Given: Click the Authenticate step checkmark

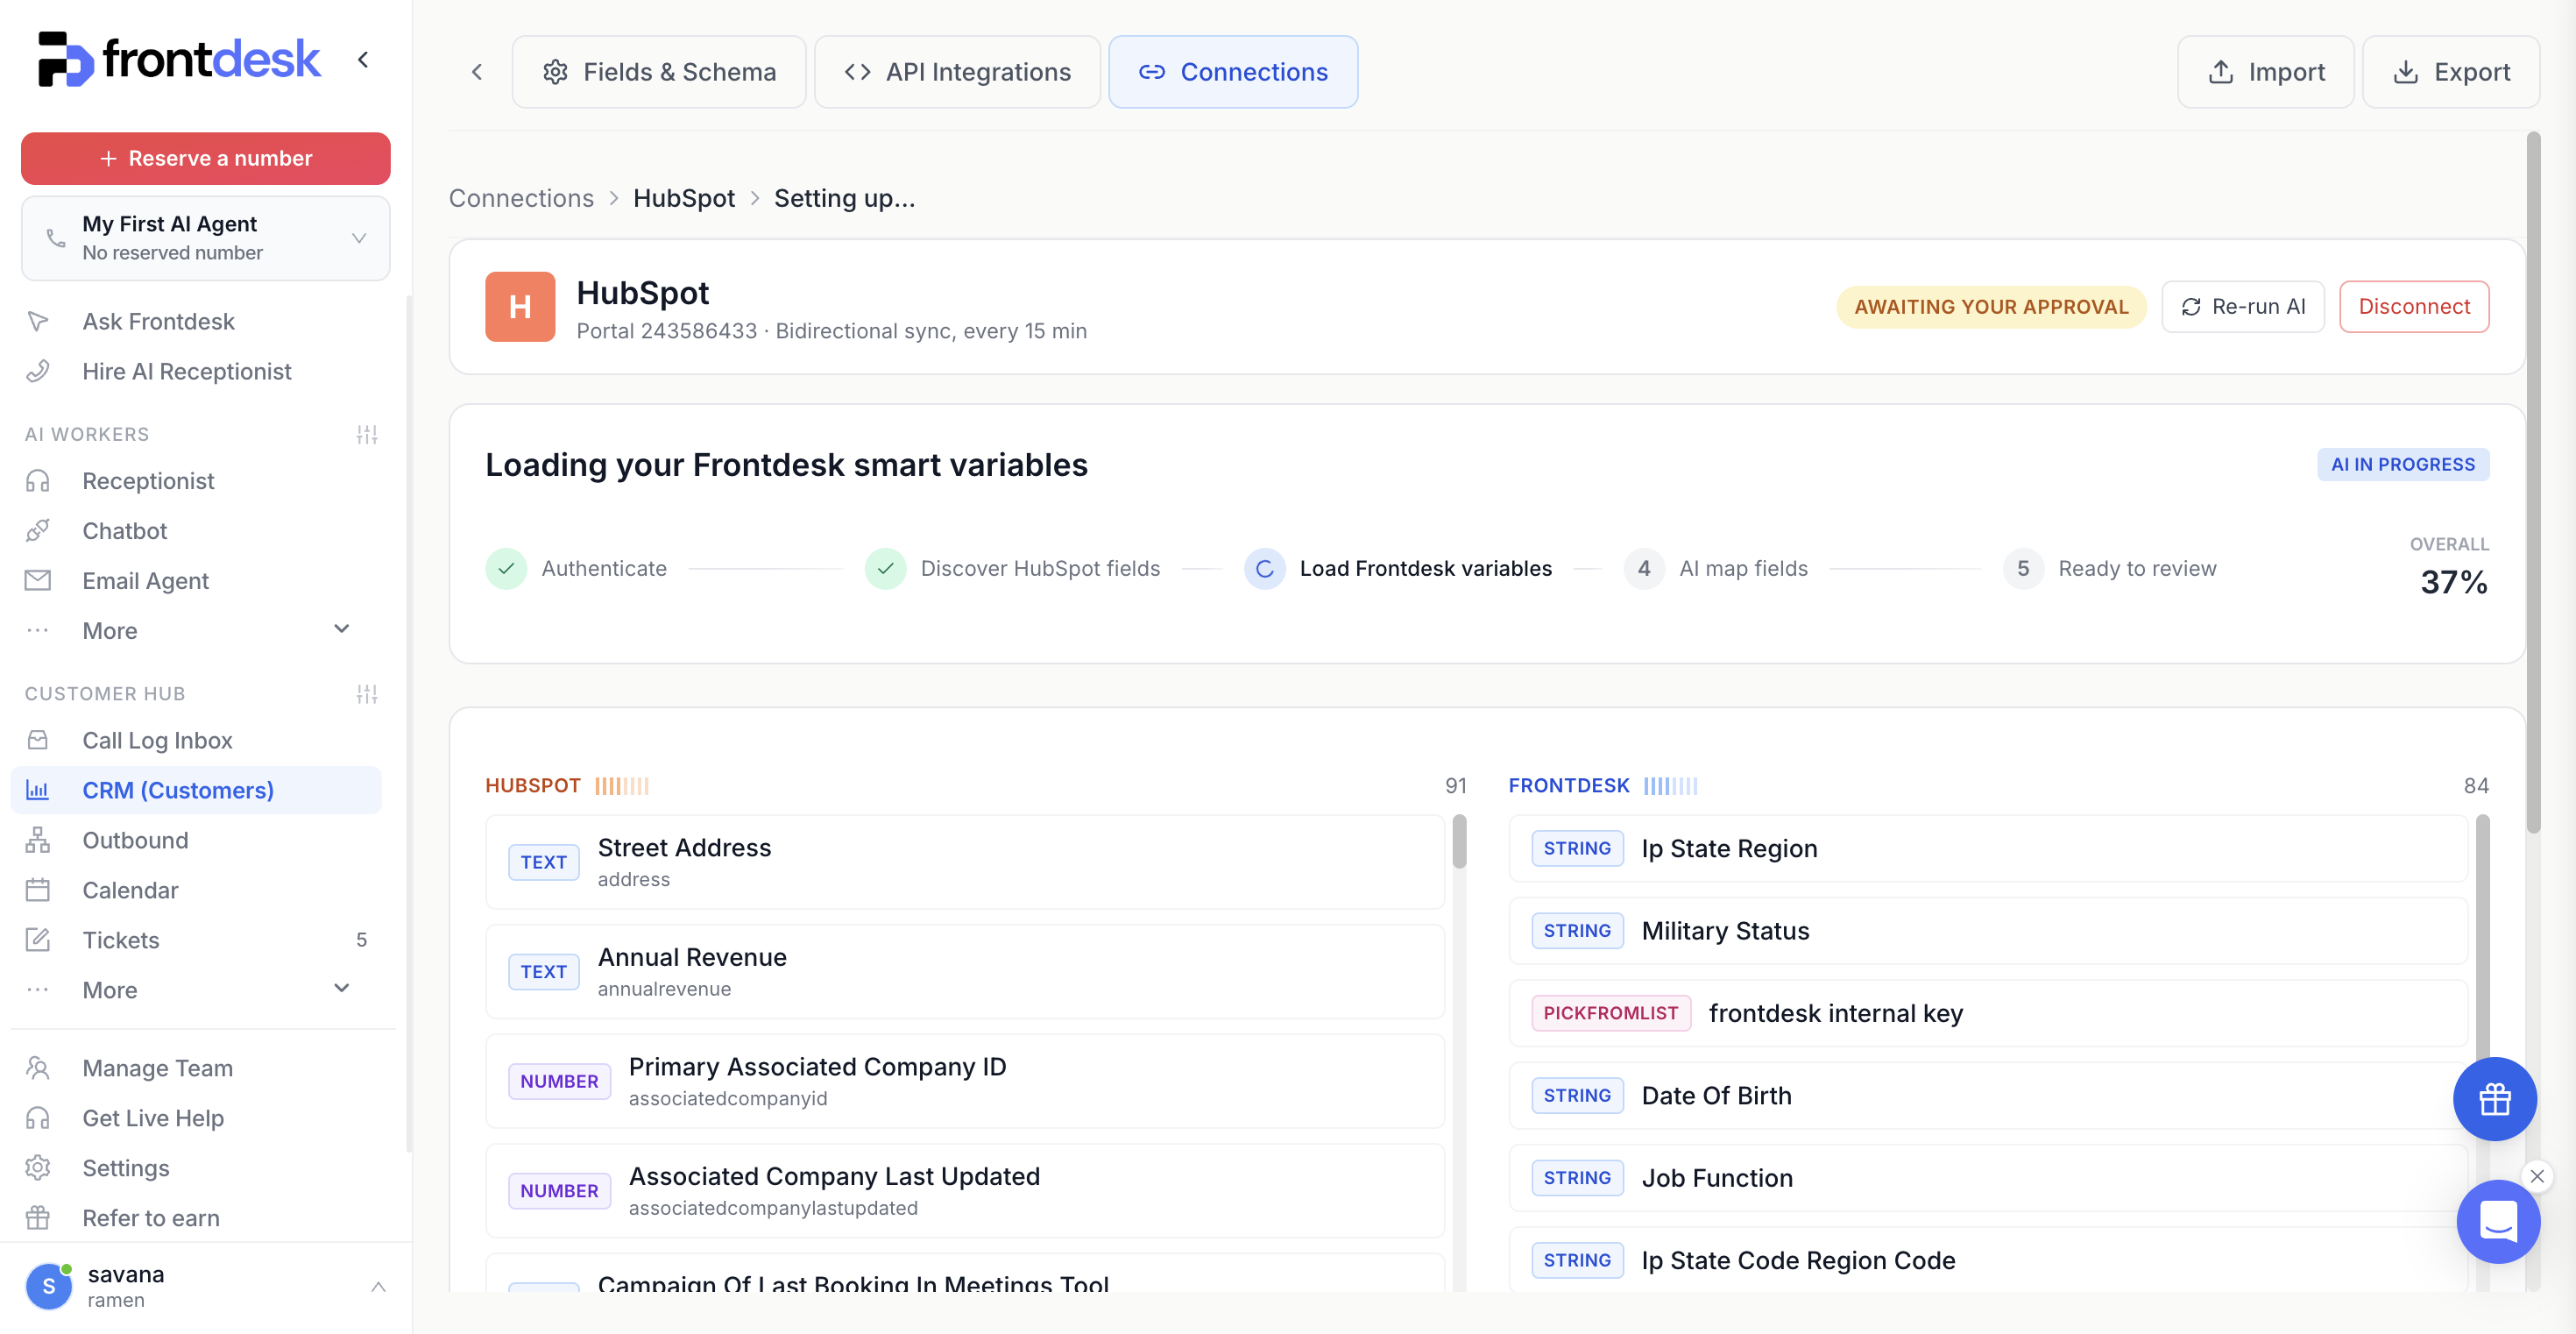Looking at the screenshot, I should [506, 569].
